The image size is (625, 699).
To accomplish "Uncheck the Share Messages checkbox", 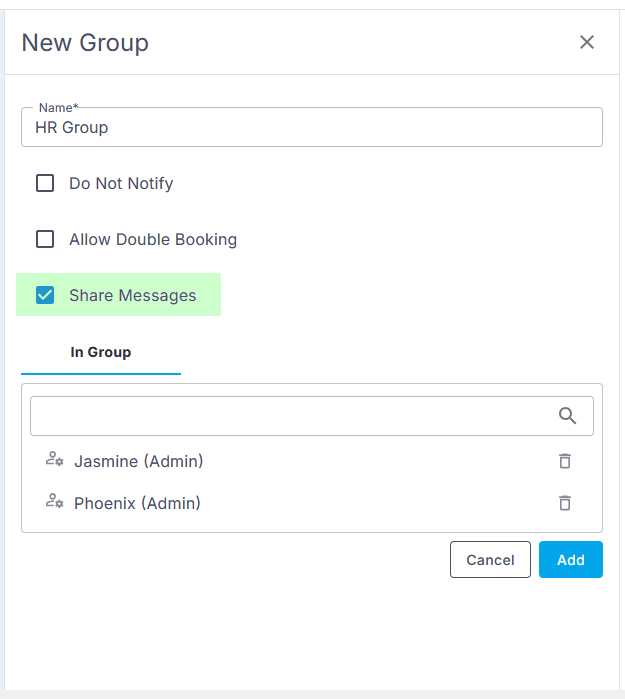I will click(45, 296).
